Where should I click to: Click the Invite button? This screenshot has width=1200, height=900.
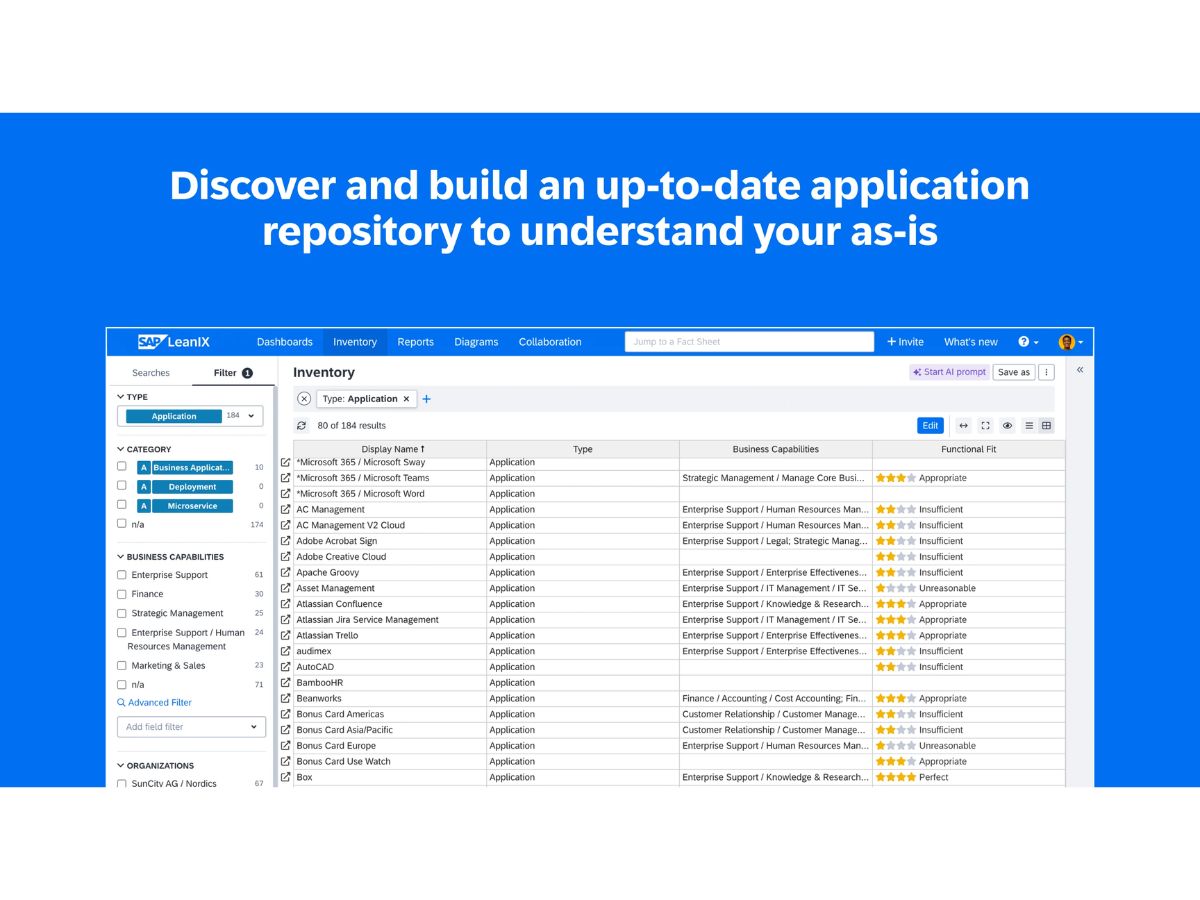coord(906,342)
